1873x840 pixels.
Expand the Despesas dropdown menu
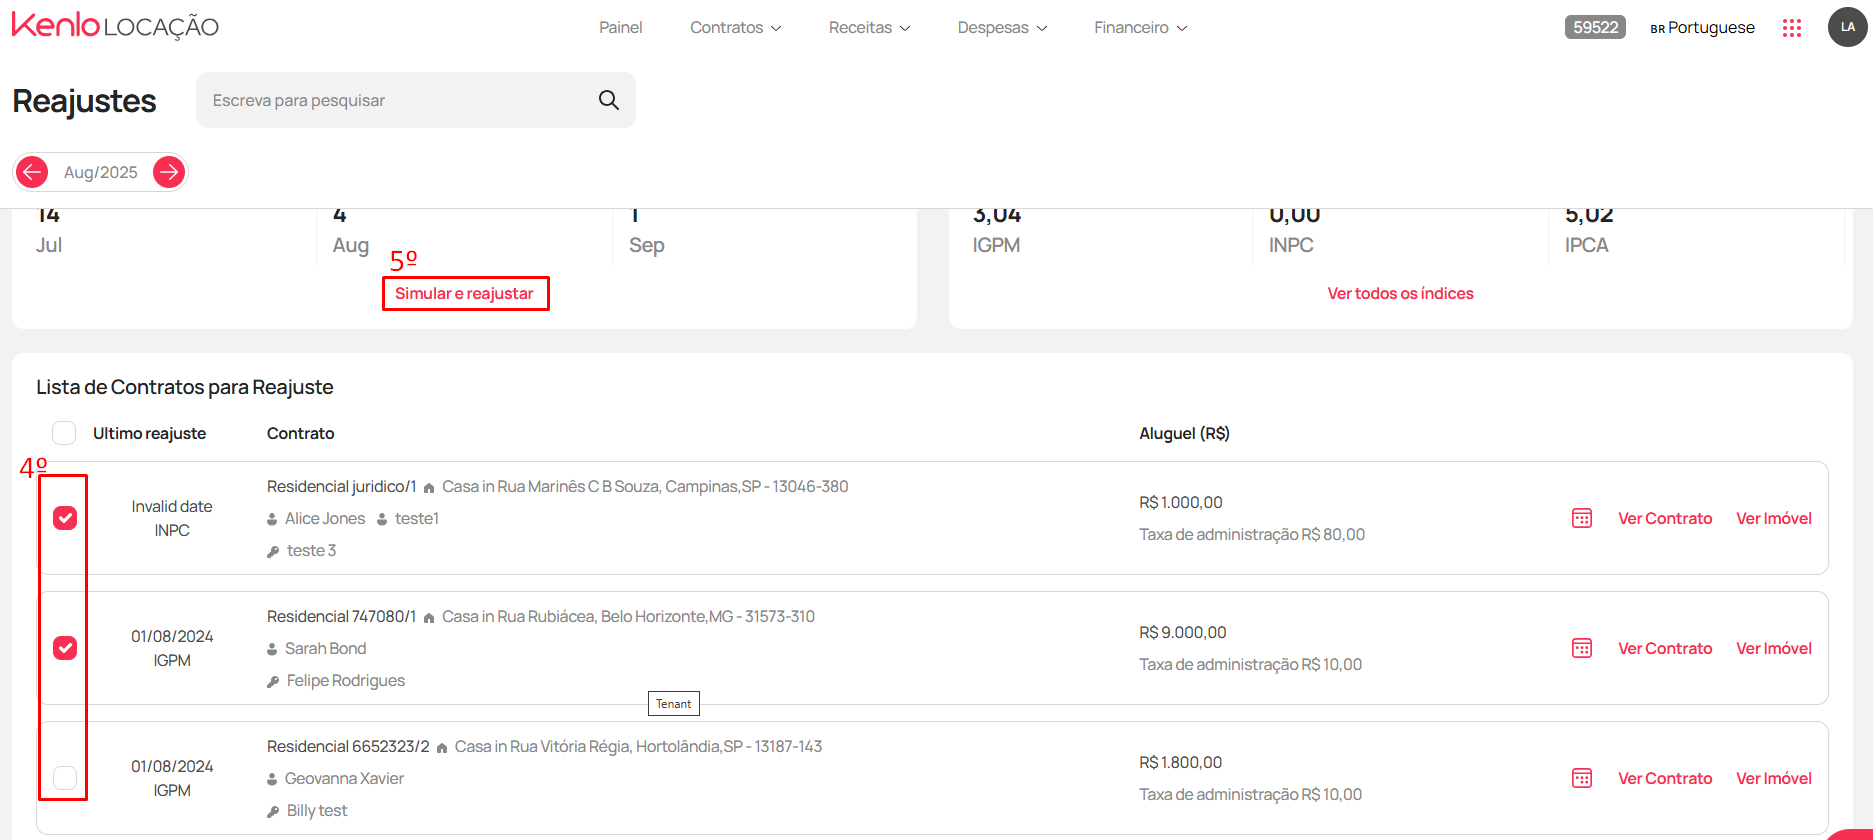click(x=1002, y=28)
